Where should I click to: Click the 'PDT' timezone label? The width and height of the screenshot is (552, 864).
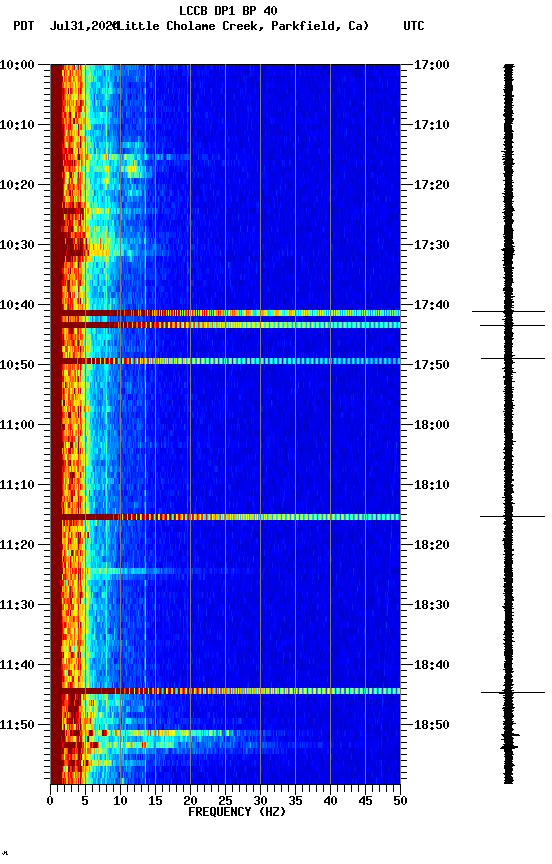pos(24,26)
